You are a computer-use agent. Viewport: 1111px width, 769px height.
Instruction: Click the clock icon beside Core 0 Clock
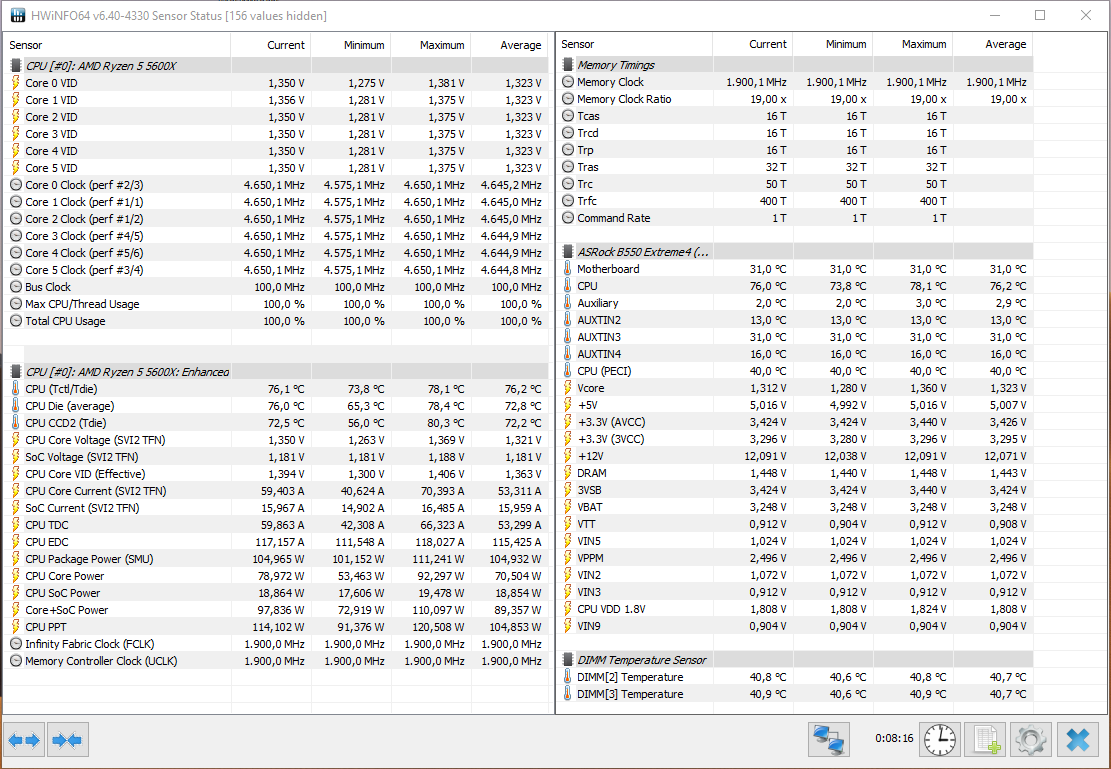(16, 185)
